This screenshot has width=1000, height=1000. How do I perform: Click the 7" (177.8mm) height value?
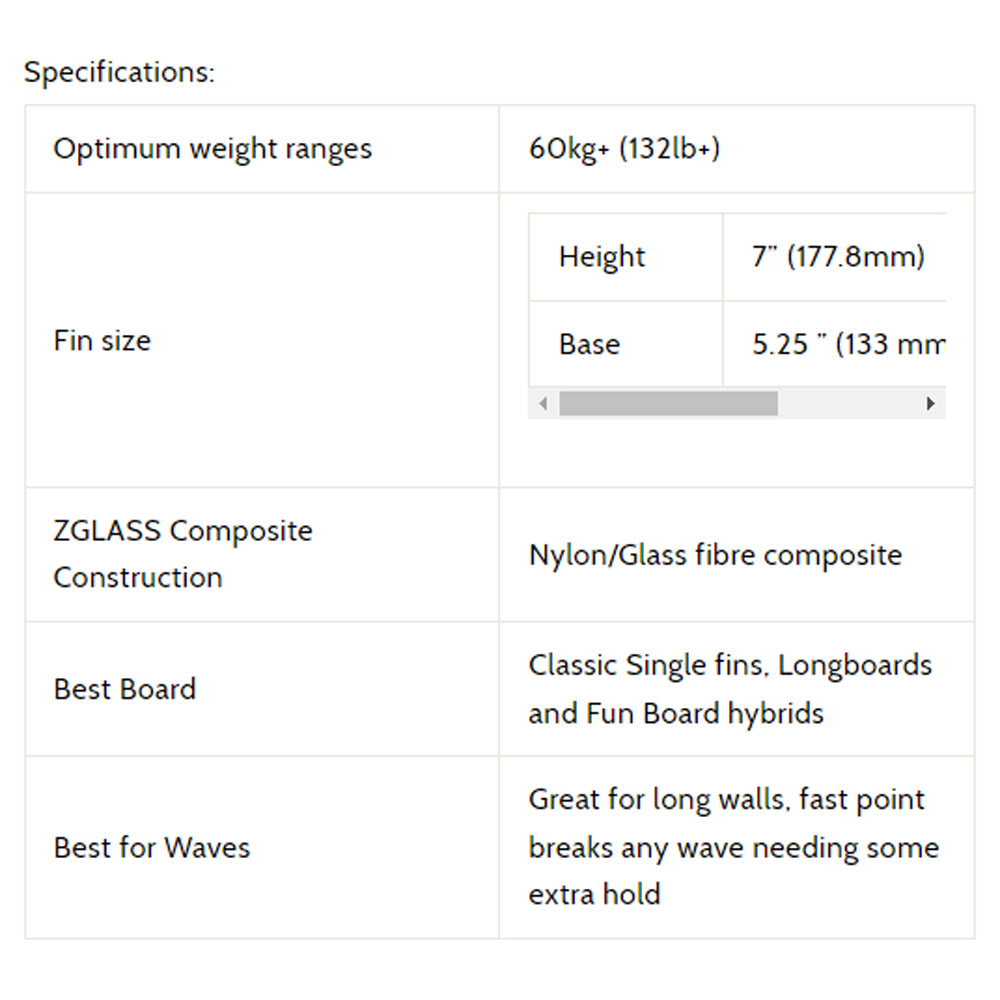pyautogui.click(x=838, y=257)
